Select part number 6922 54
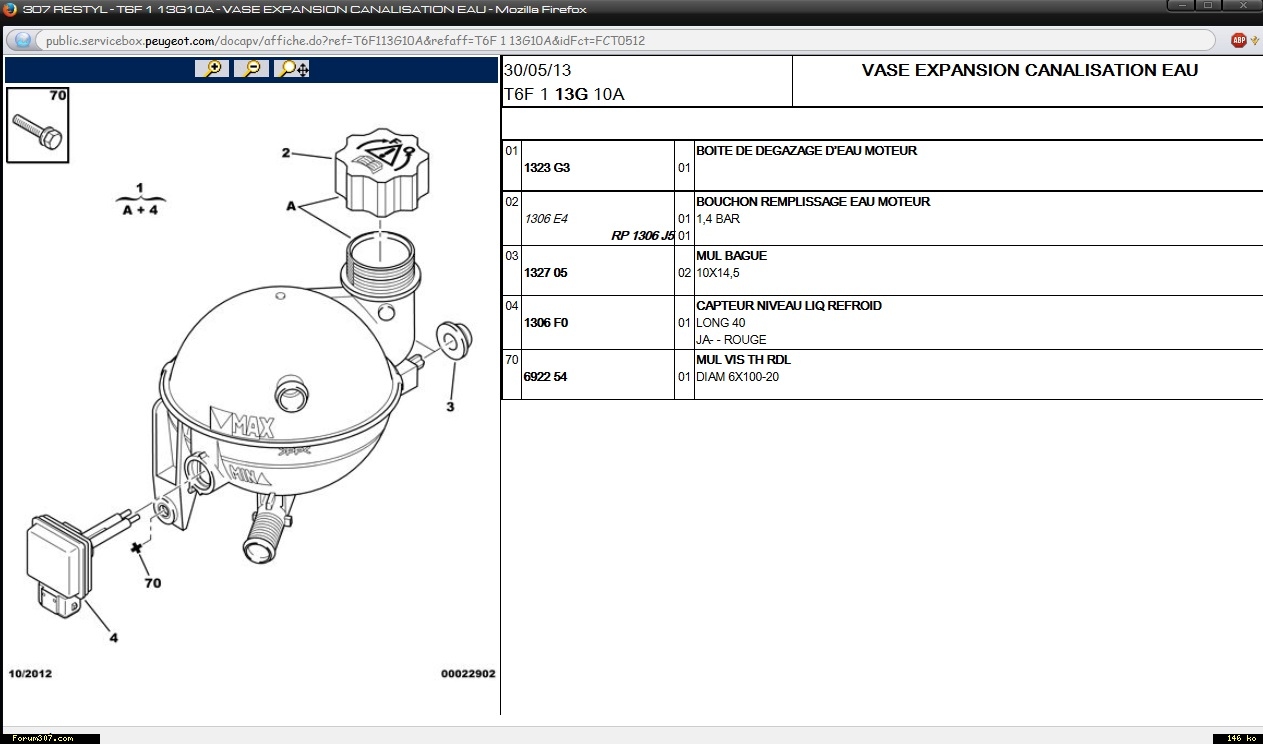 (x=545, y=377)
